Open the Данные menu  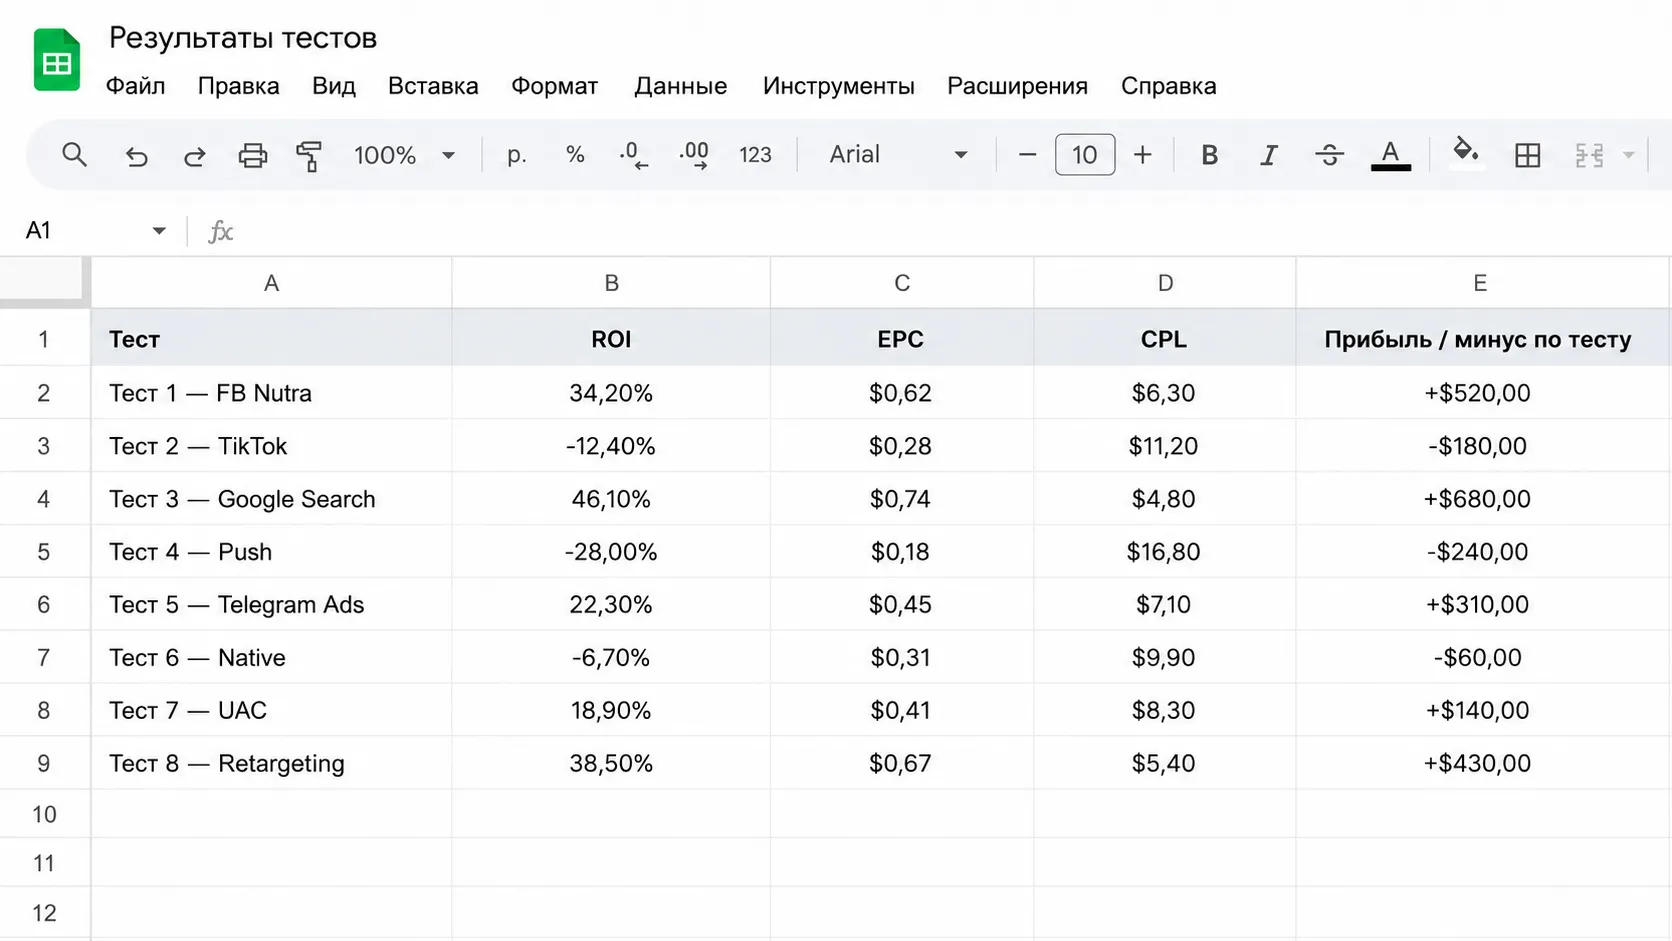(680, 86)
